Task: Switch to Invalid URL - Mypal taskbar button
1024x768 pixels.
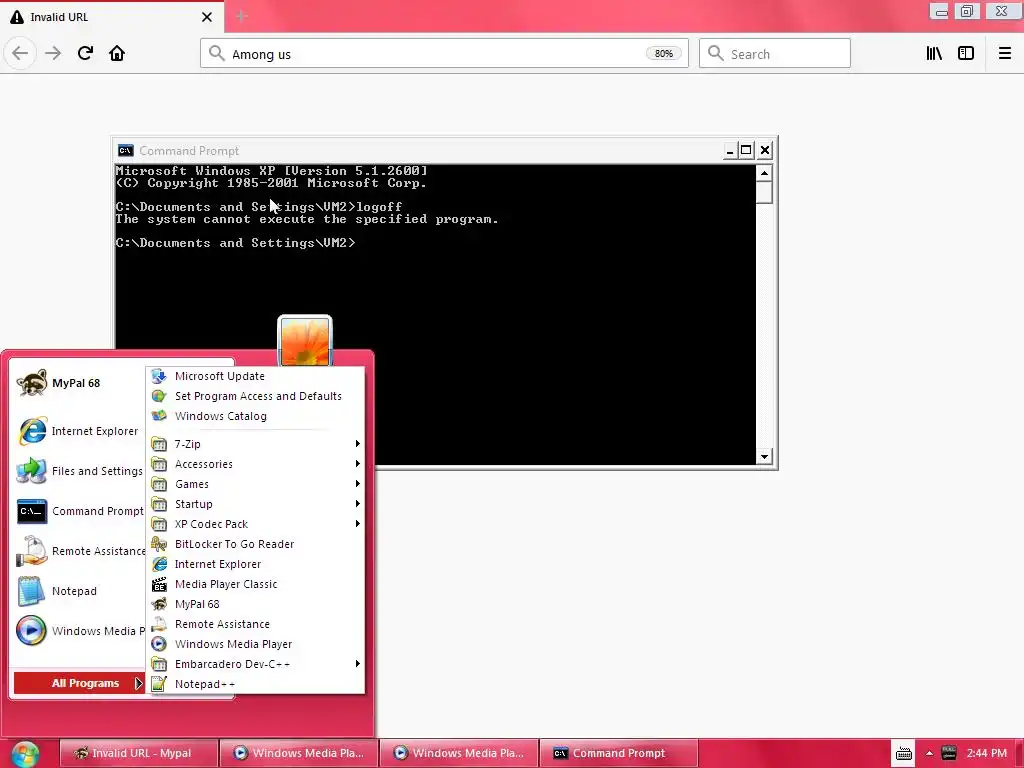Action: tap(138, 753)
